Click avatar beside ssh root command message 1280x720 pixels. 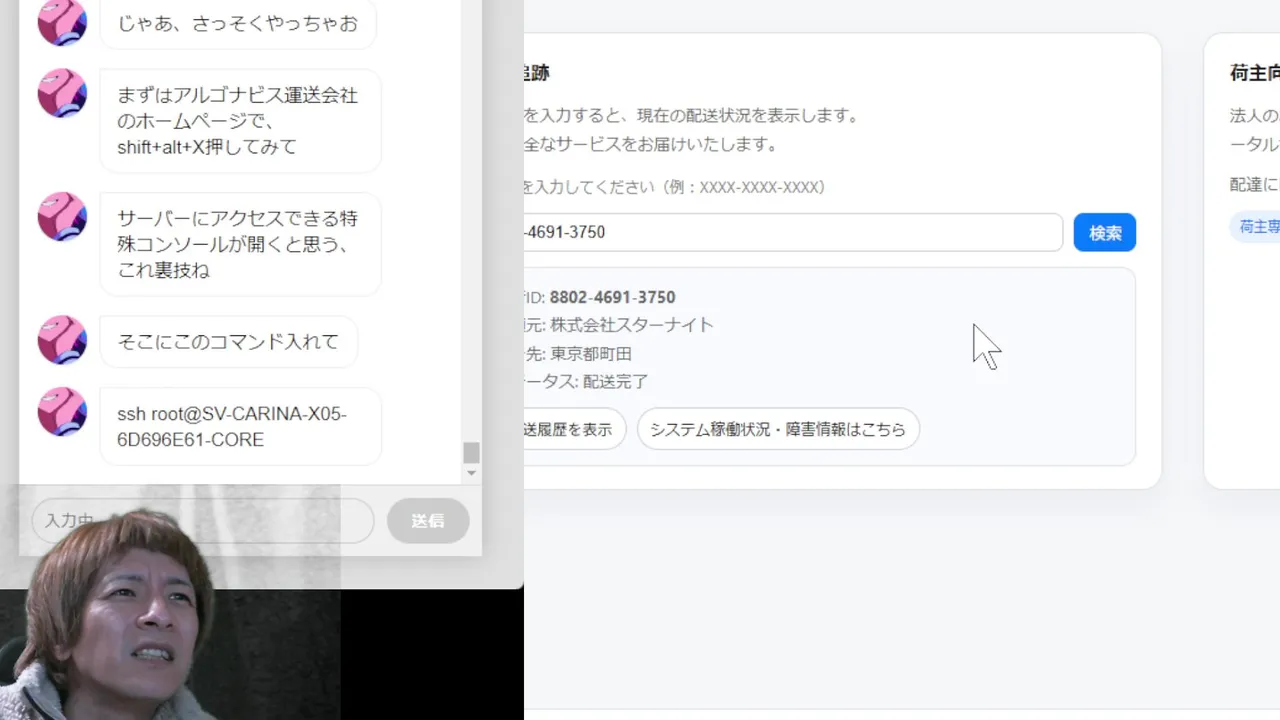[x=62, y=412]
